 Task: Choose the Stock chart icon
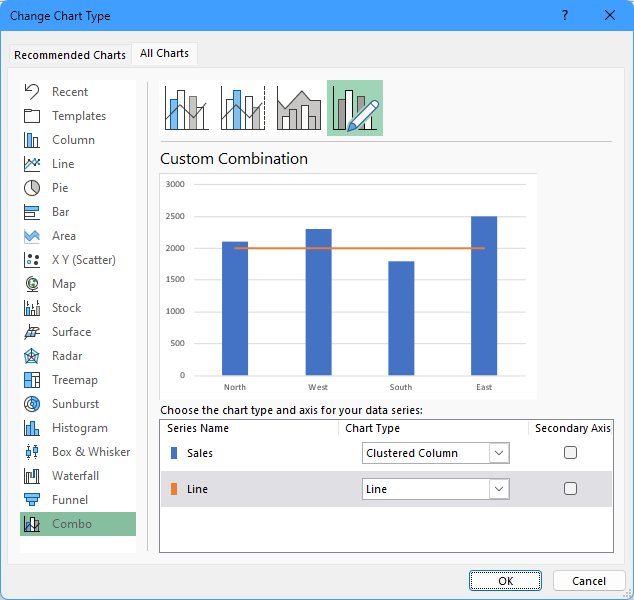point(32,308)
